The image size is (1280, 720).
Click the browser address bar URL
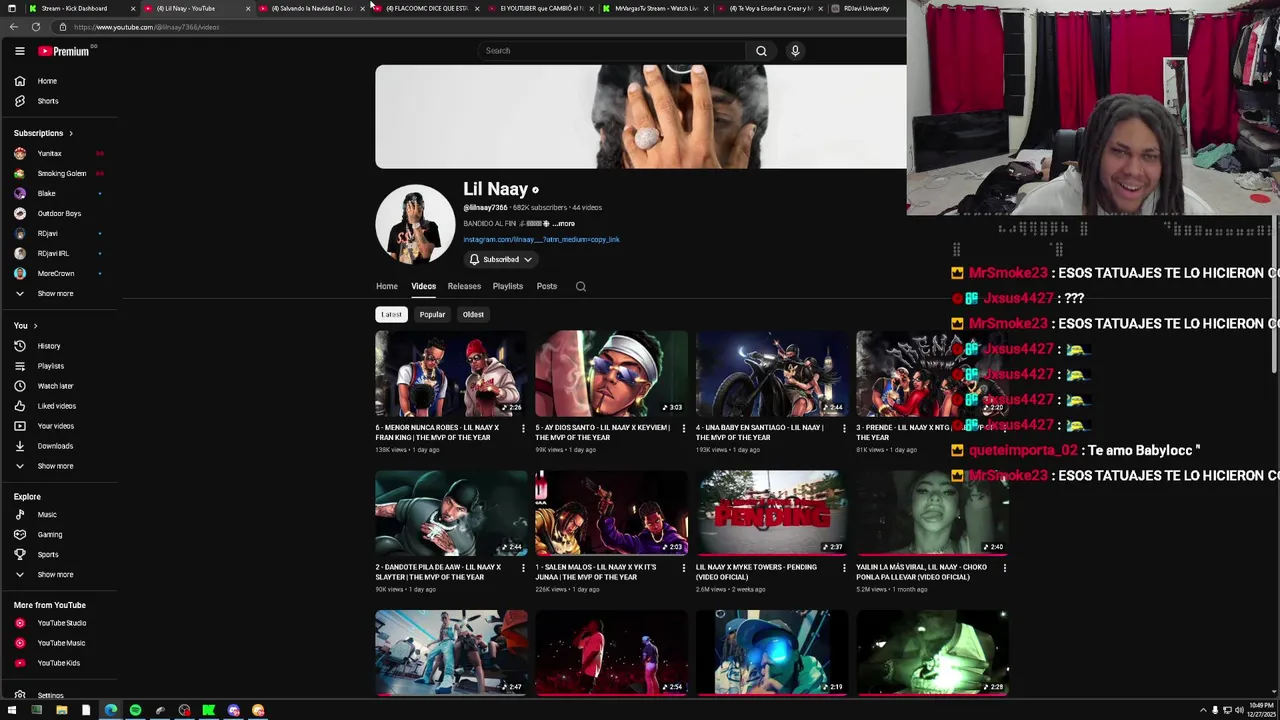[x=146, y=27]
